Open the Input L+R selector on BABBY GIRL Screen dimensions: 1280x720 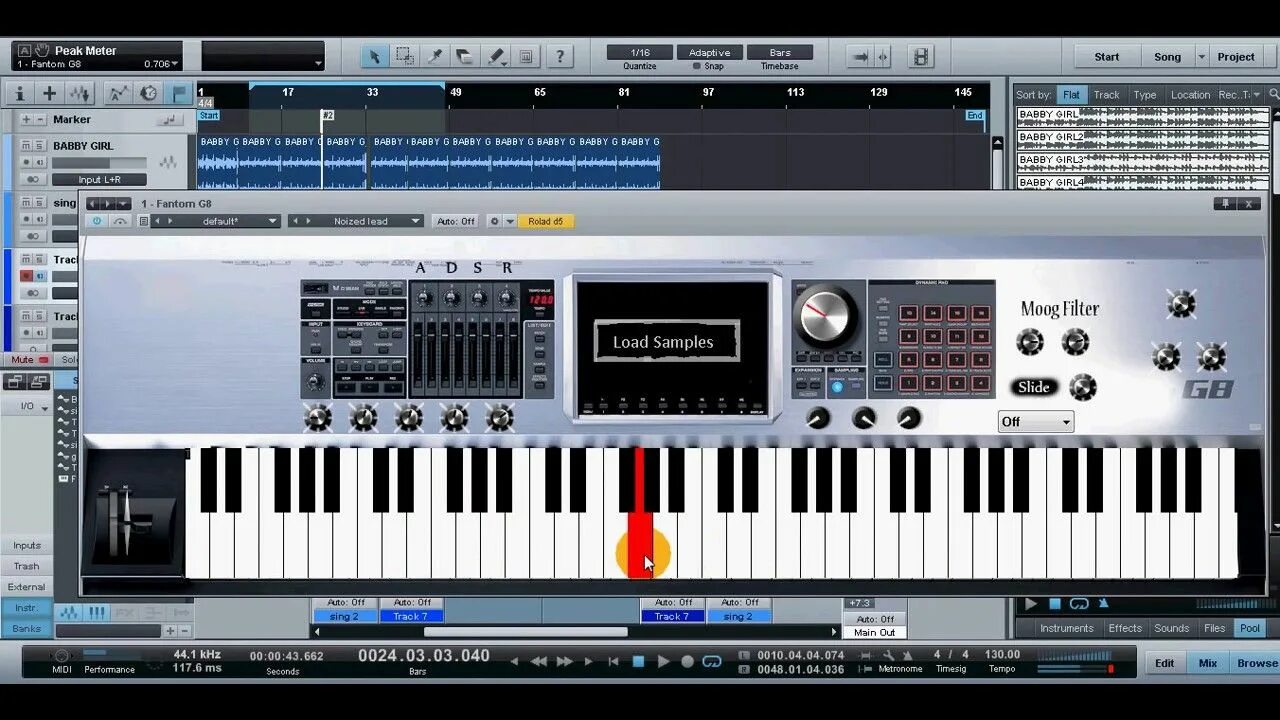(98, 180)
